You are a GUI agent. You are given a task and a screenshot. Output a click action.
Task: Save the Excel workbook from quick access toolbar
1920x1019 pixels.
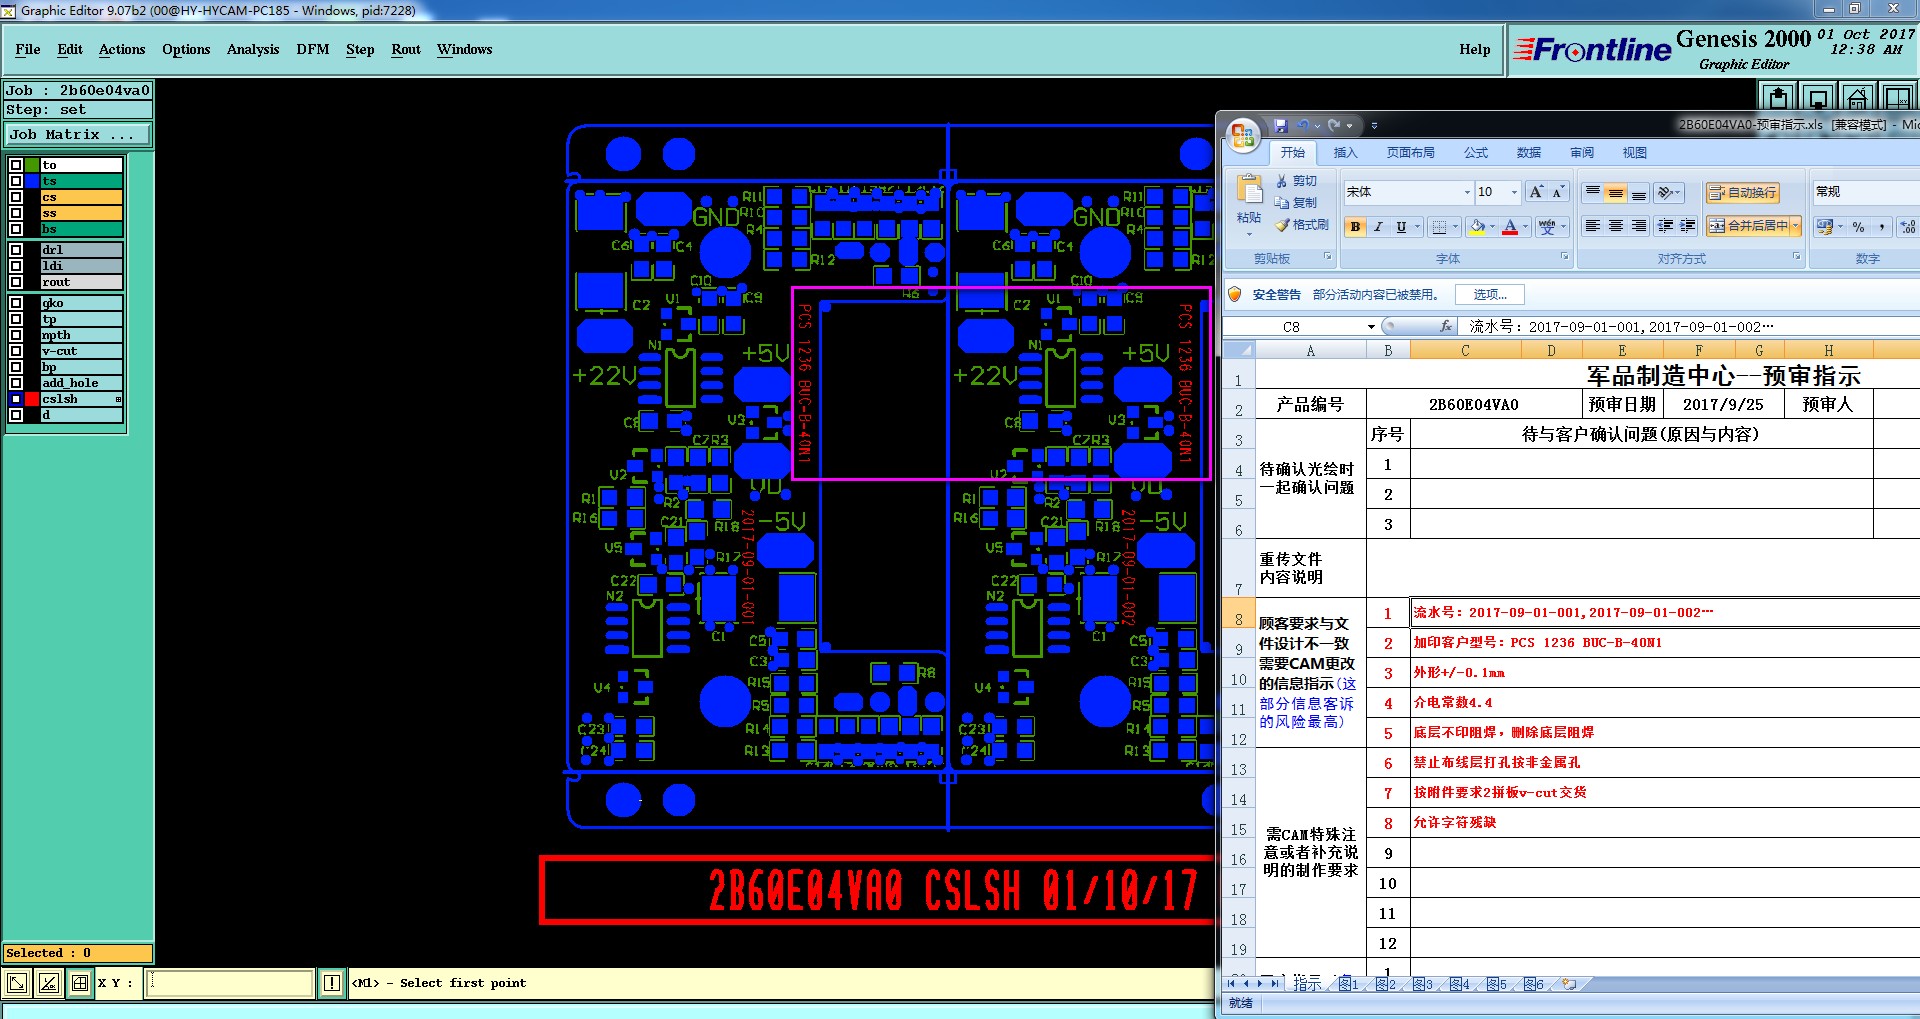click(1281, 126)
